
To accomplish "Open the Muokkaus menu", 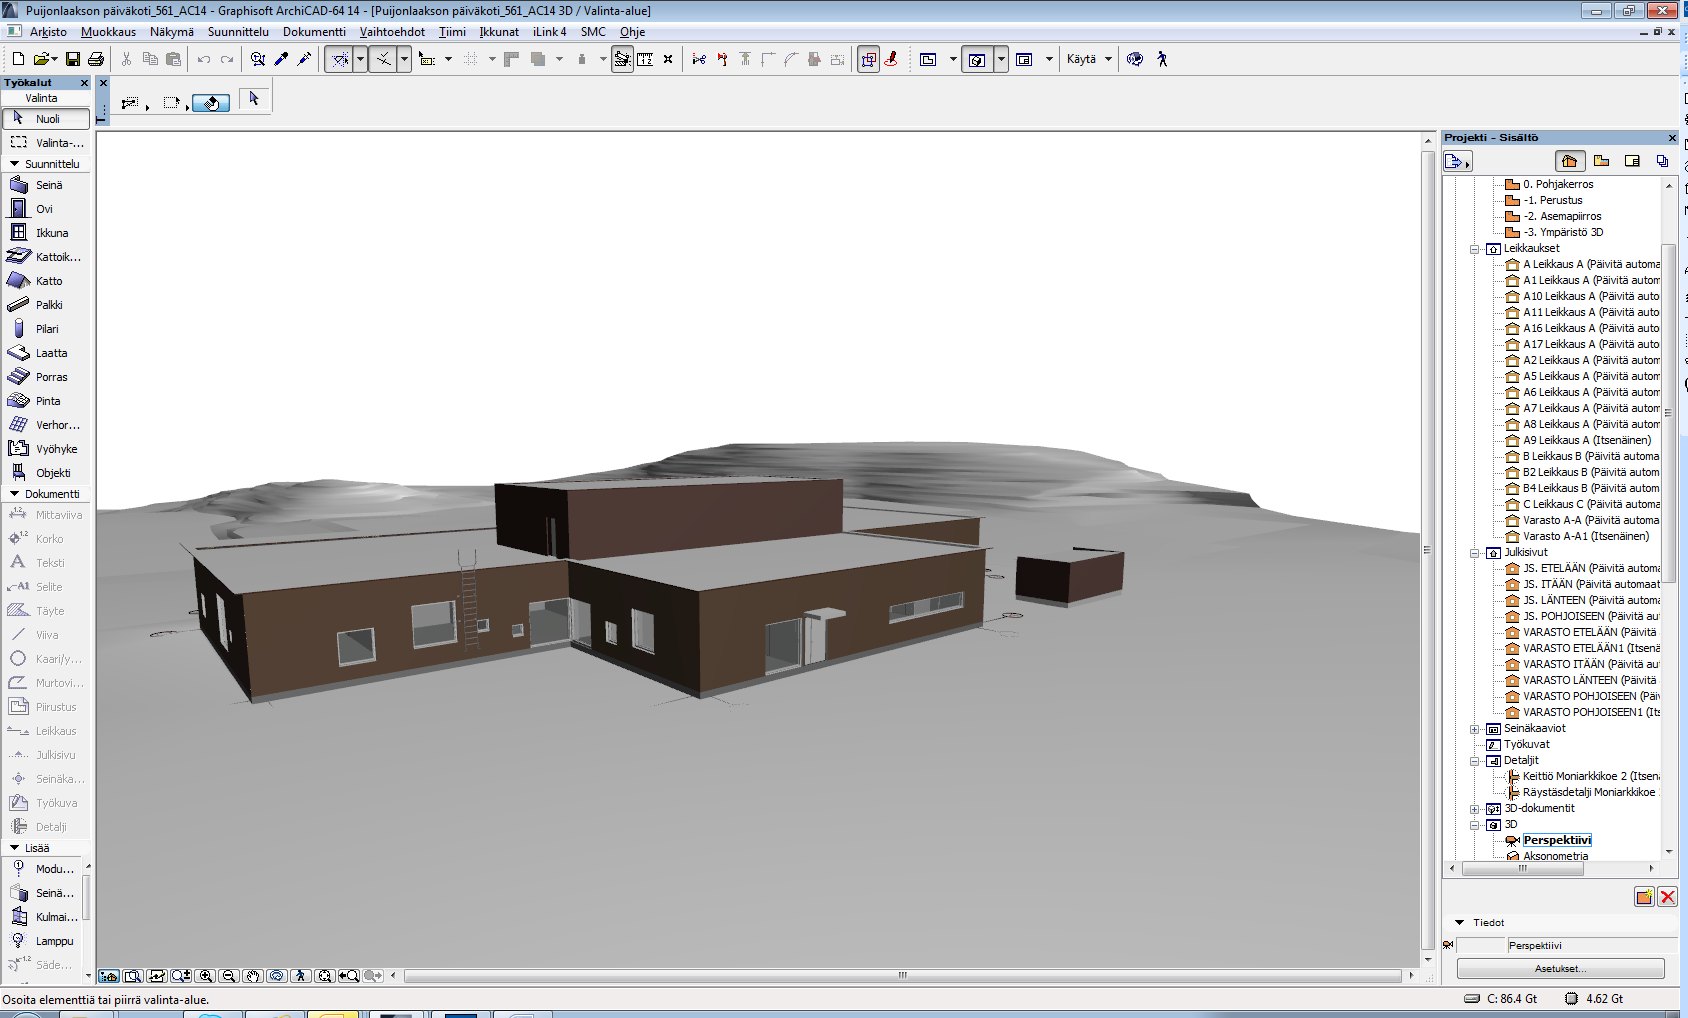I will click(x=108, y=32).
